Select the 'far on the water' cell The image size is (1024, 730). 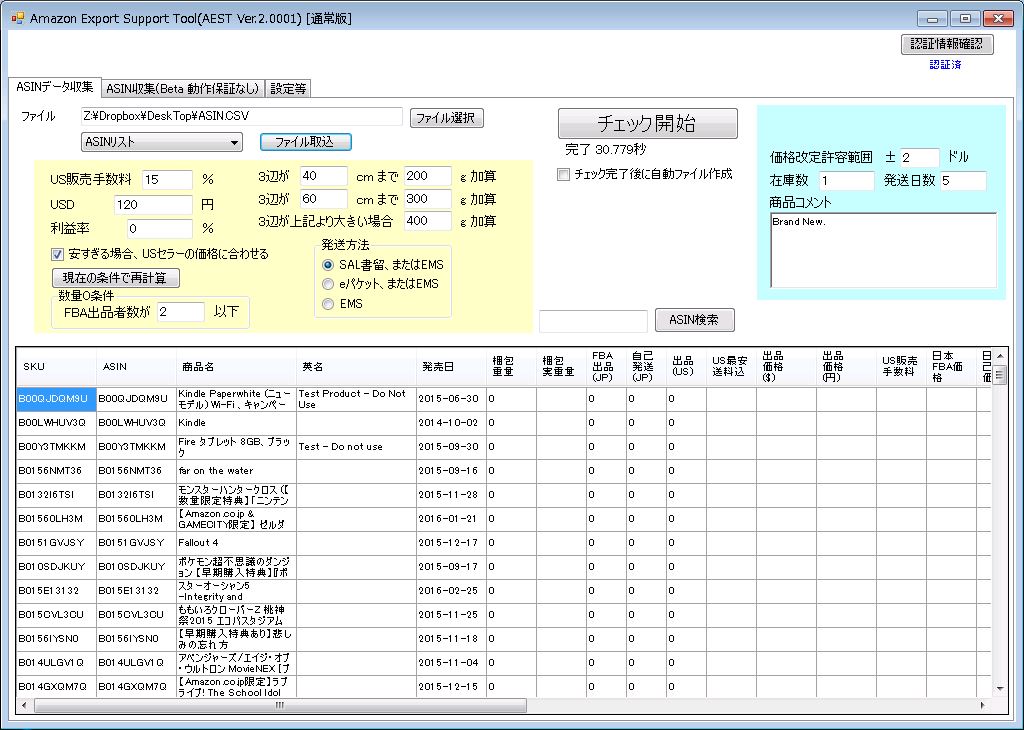[236, 471]
